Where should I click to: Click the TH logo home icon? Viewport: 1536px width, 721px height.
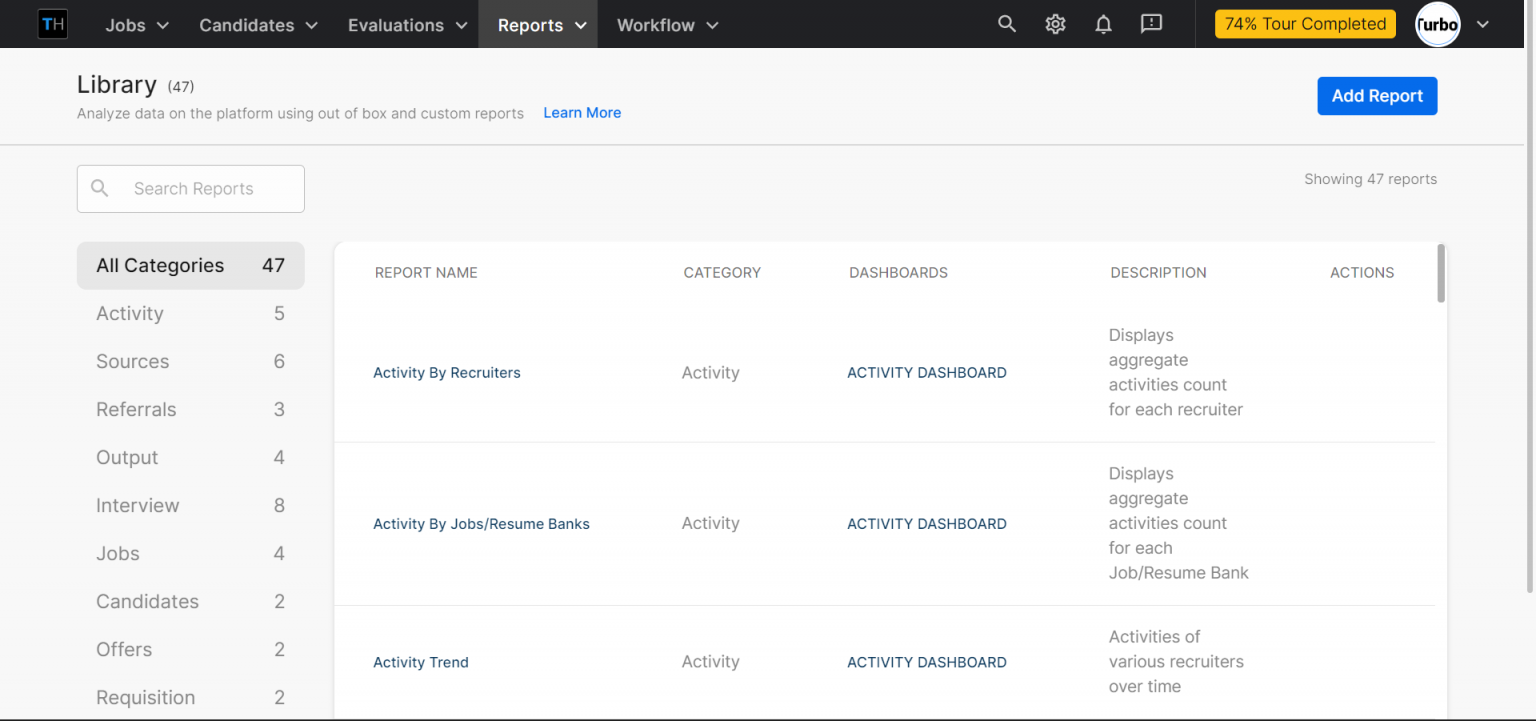tap(52, 25)
